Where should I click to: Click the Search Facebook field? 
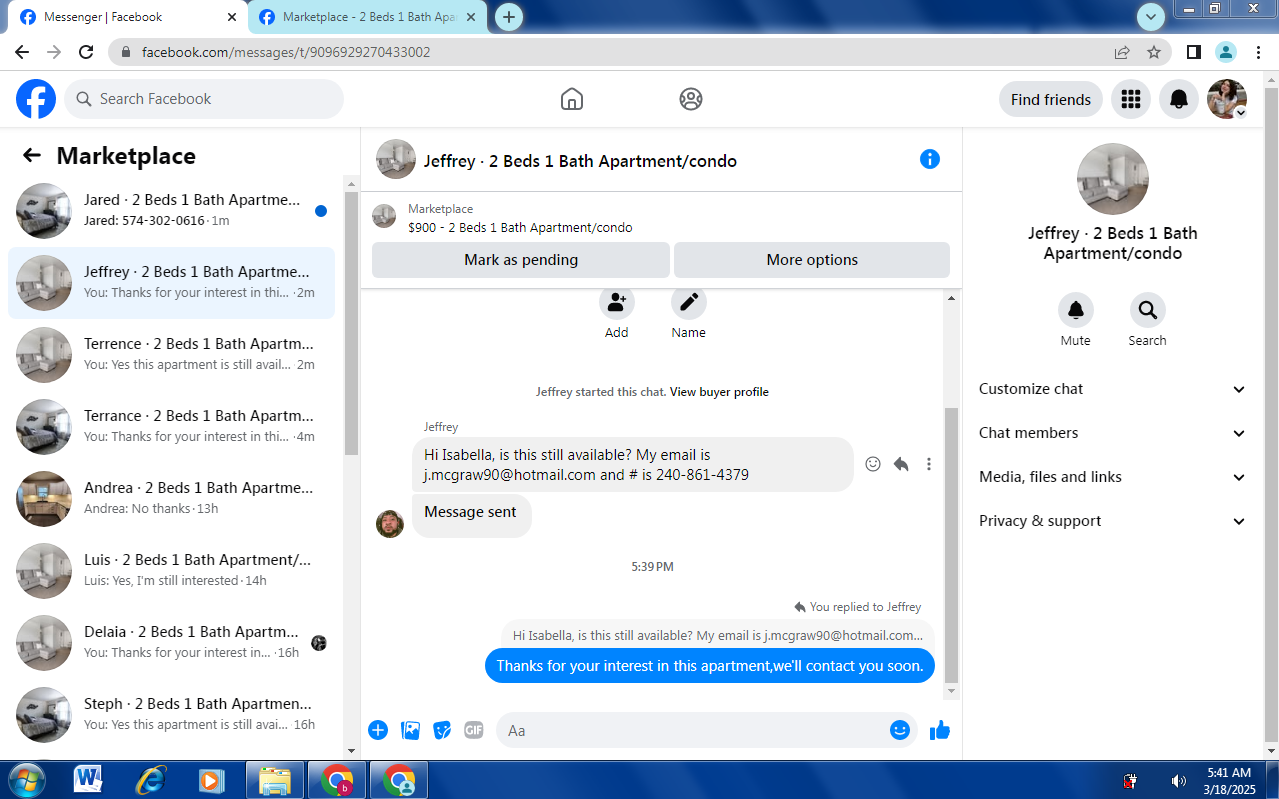pos(204,99)
